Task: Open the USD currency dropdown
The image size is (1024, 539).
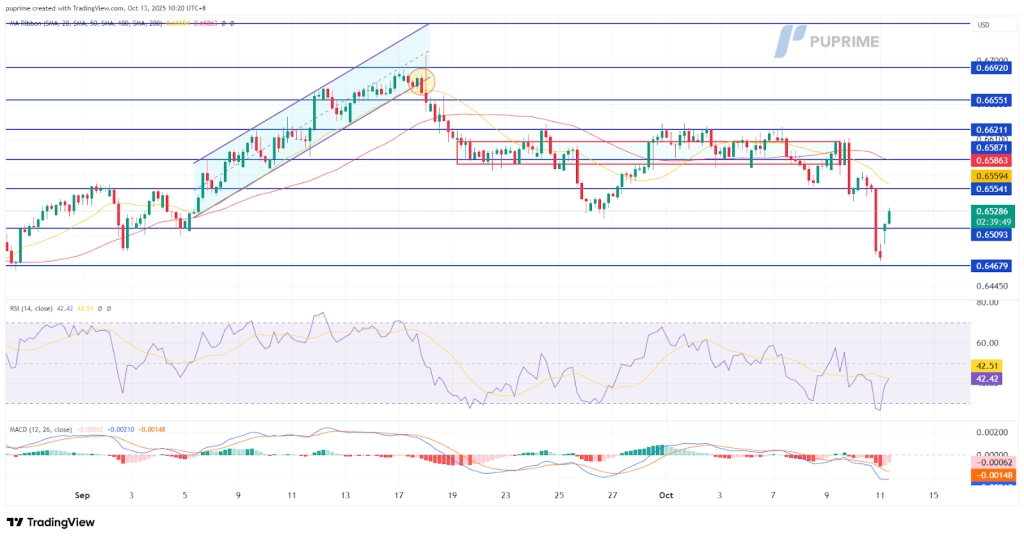Action: click(983, 25)
